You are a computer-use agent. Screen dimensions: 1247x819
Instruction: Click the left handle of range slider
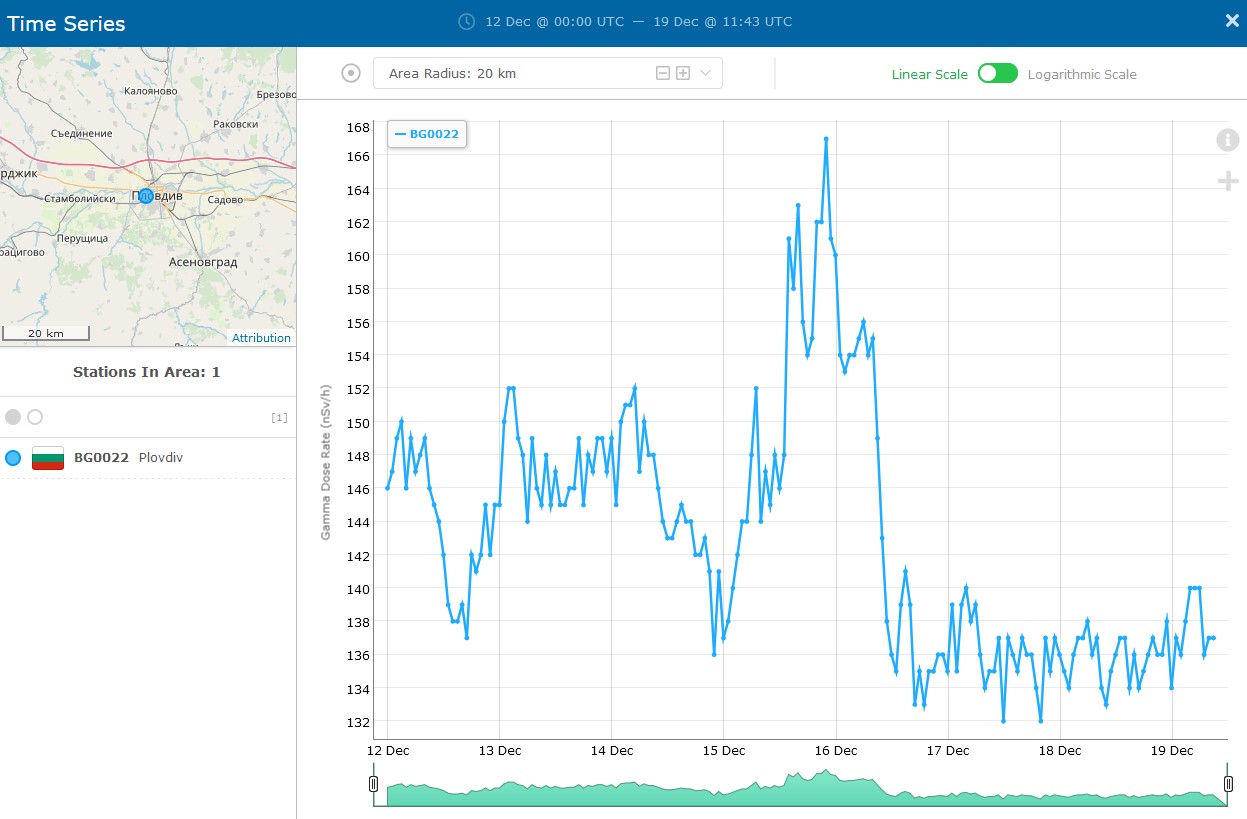tap(374, 784)
